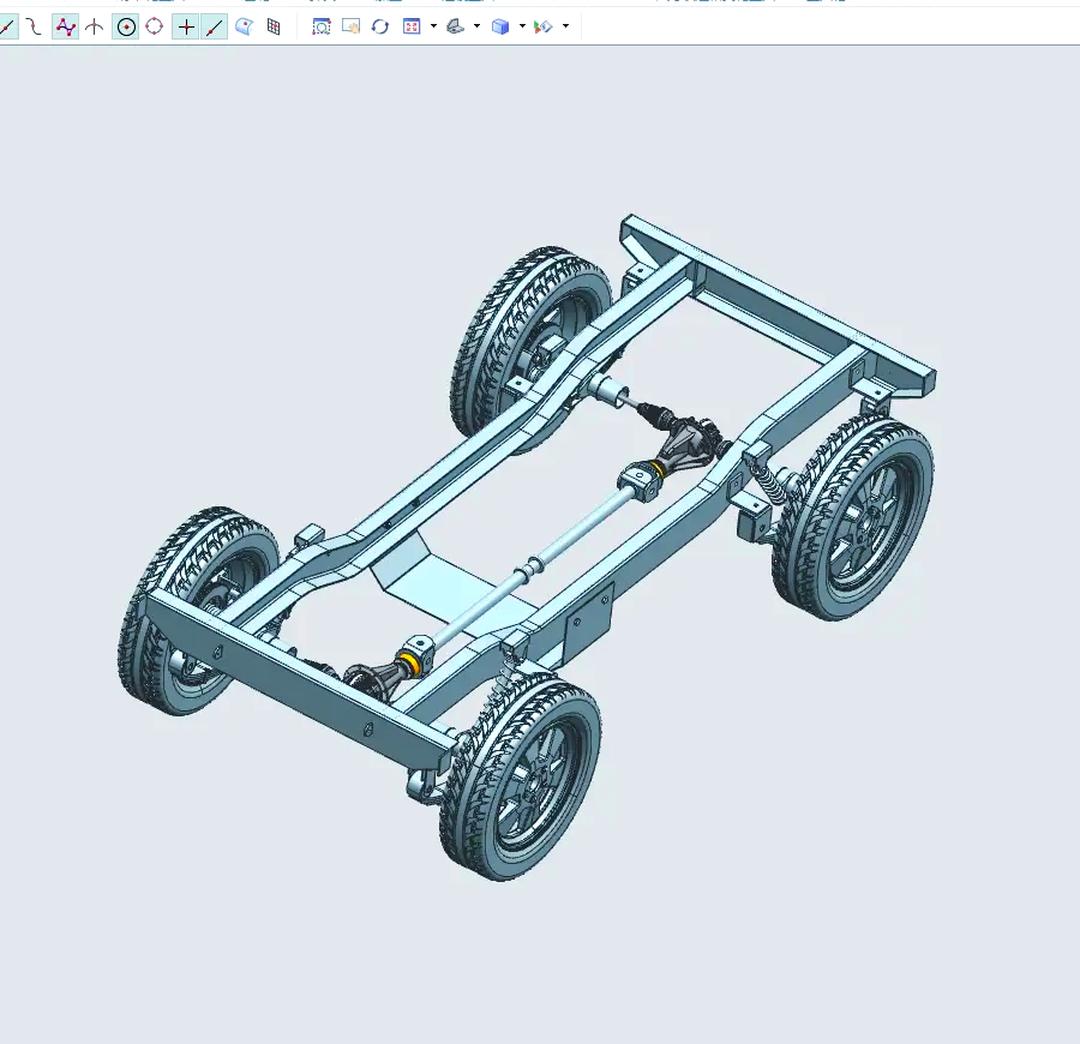Image resolution: width=1080 pixels, height=1044 pixels.
Task: Enable the Quadrant Point snap icon
Action: click(154, 27)
